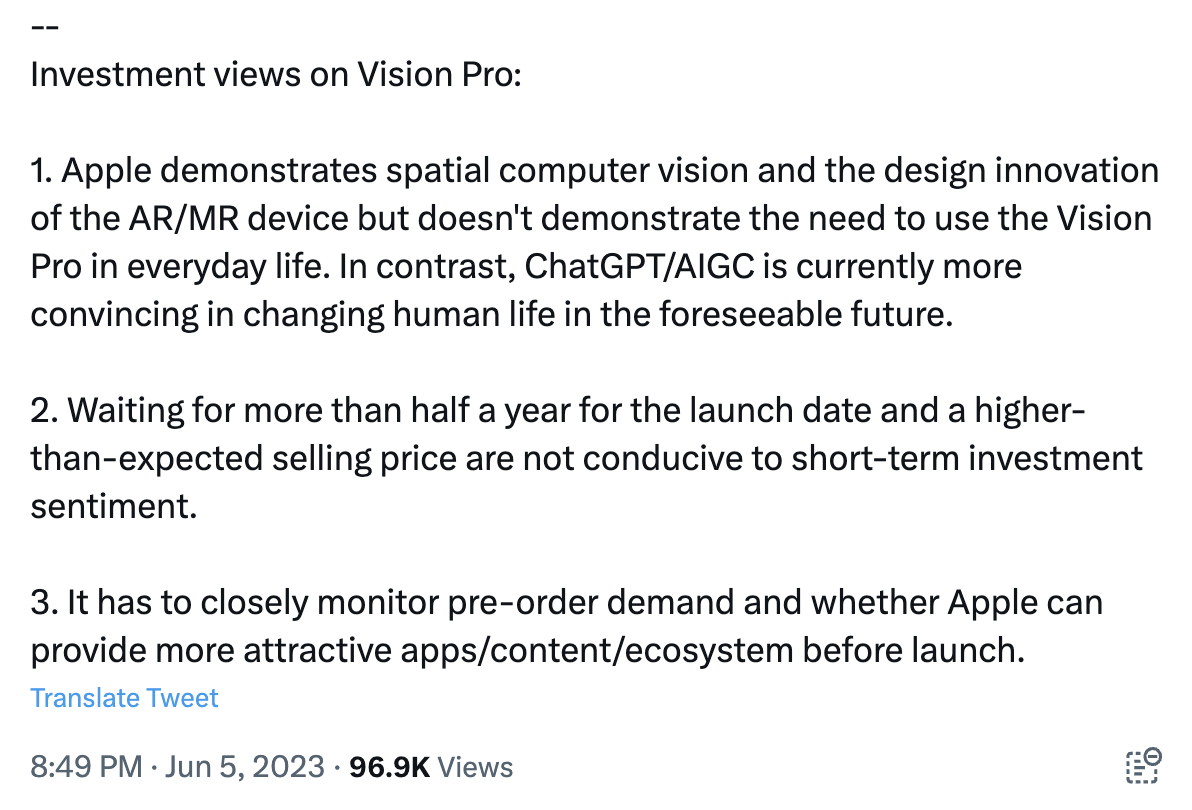Open the 8:49 PM timestamp link
The height and width of the screenshot is (810, 1192).
point(86,767)
